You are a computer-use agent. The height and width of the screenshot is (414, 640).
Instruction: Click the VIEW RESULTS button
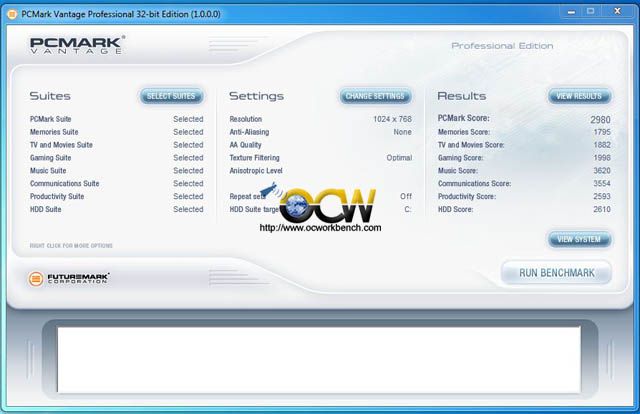point(579,96)
